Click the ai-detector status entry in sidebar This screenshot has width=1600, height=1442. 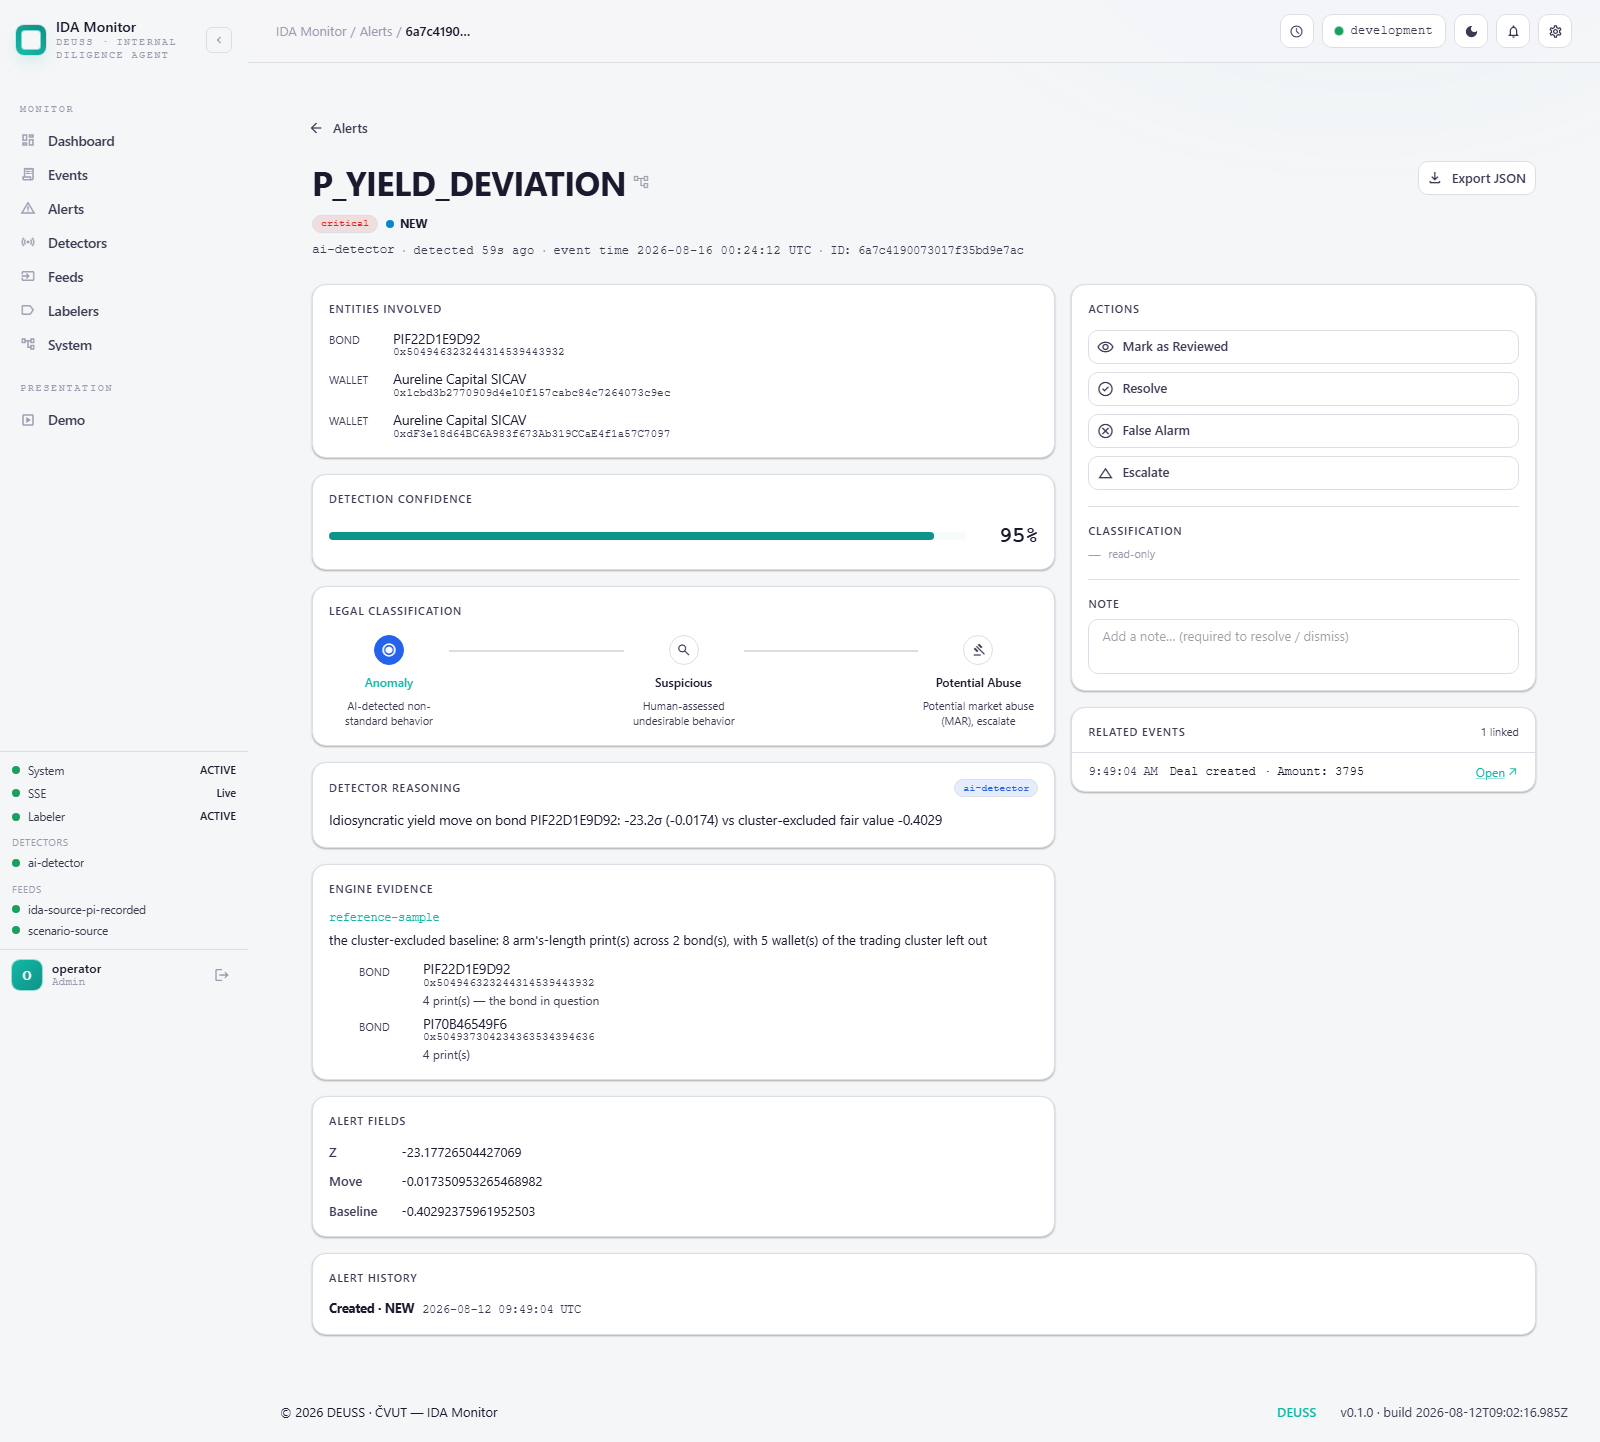[x=56, y=863]
